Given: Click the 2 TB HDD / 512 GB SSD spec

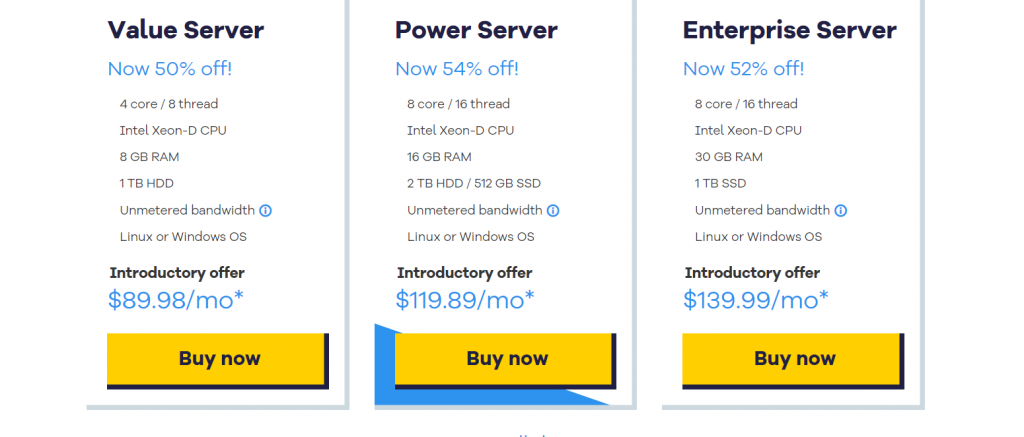Looking at the screenshot, I should (x=474, y=184).
